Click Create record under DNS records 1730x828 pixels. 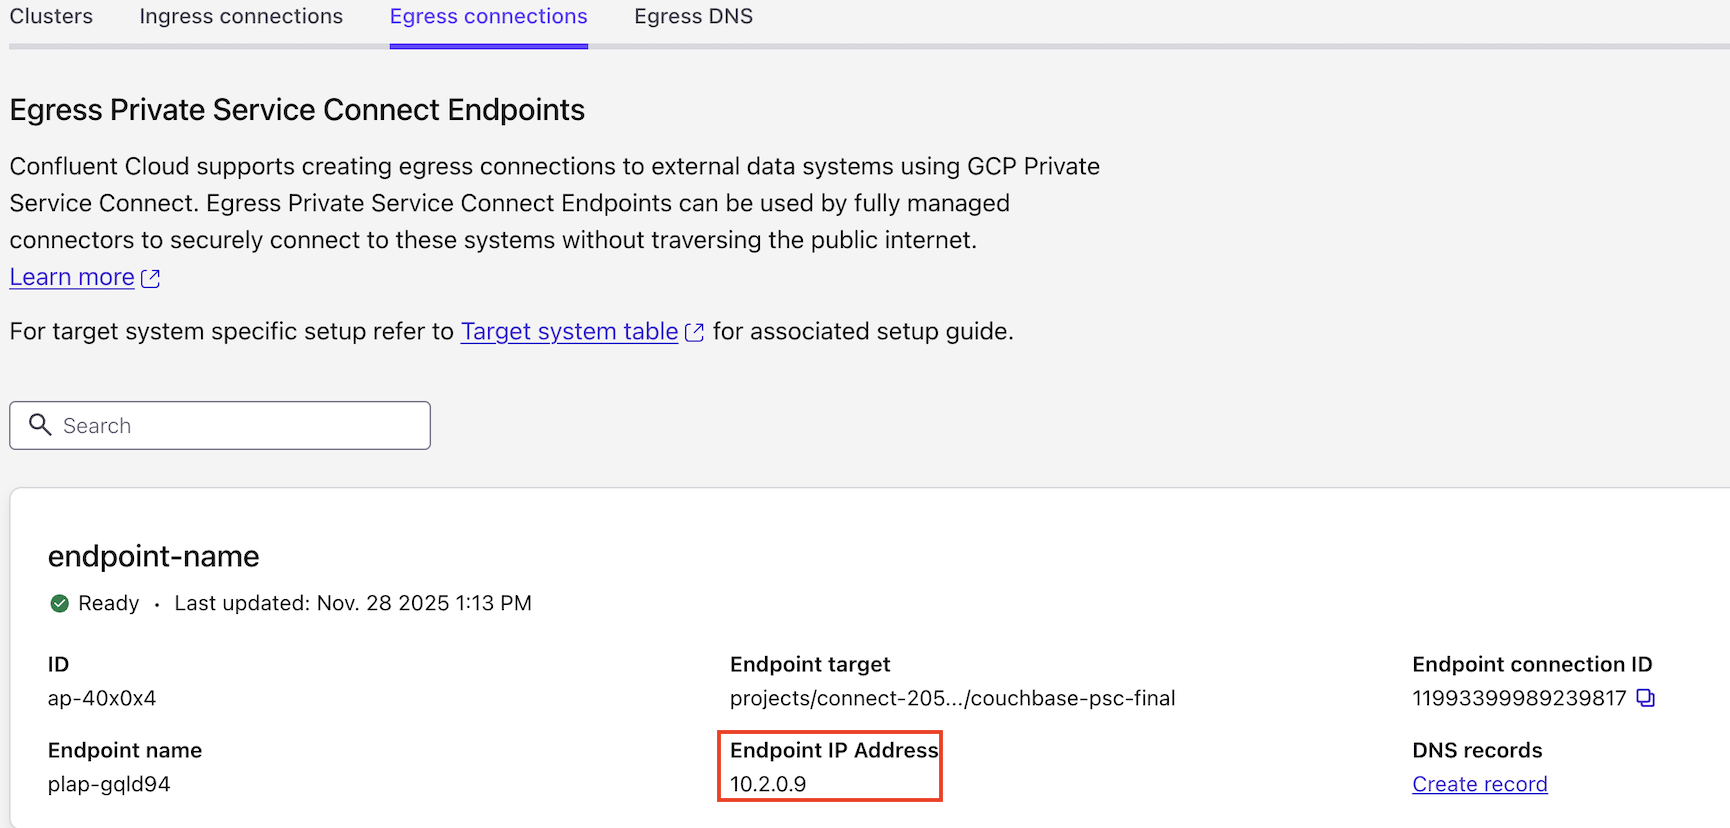[1479, 784]
